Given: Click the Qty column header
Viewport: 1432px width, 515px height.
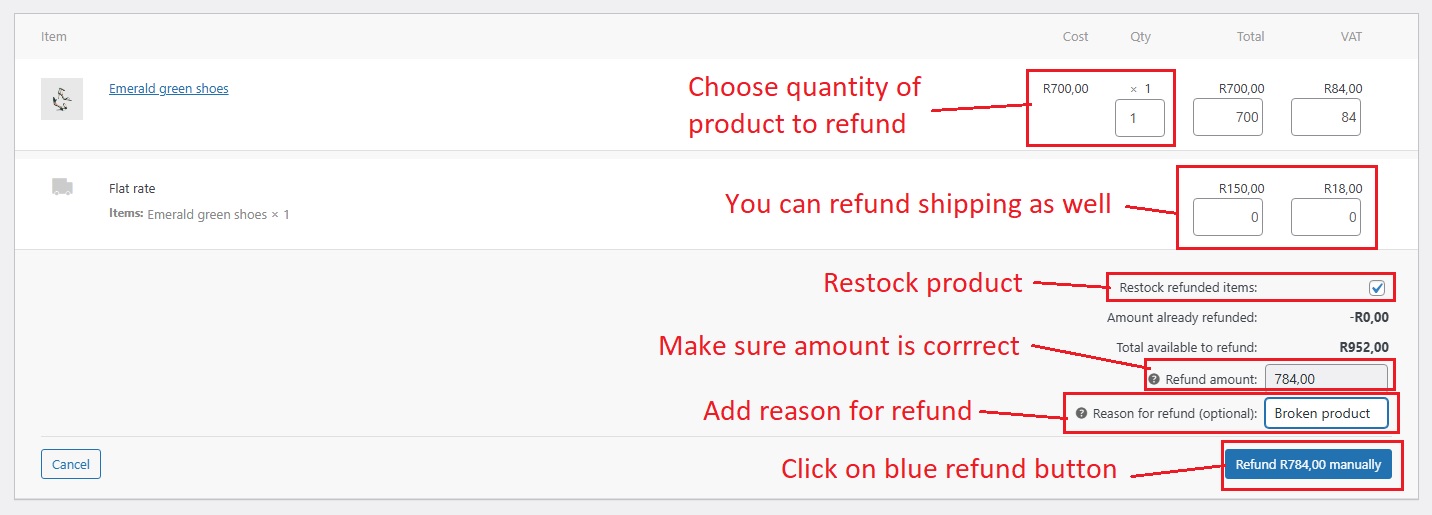Looking at the screenshot, I should tap(1140, 37).
